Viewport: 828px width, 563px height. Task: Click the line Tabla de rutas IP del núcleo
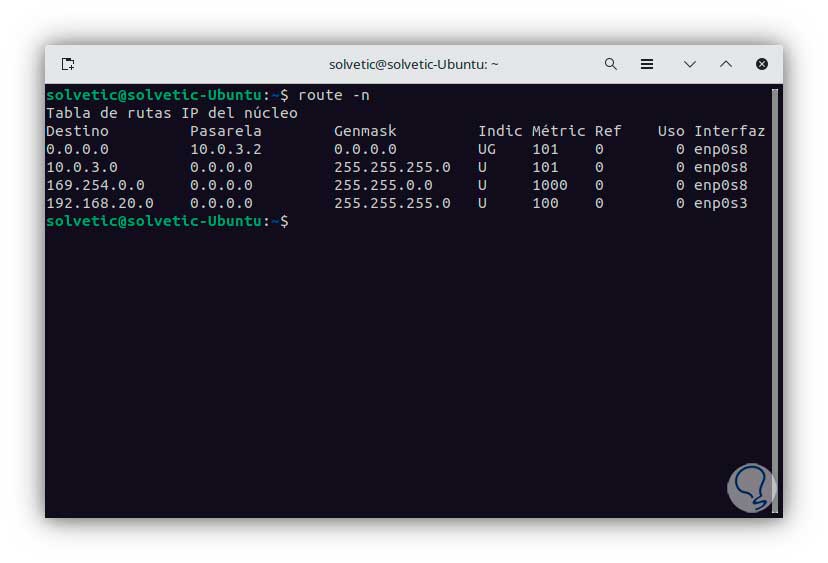(x=172, y=113)
